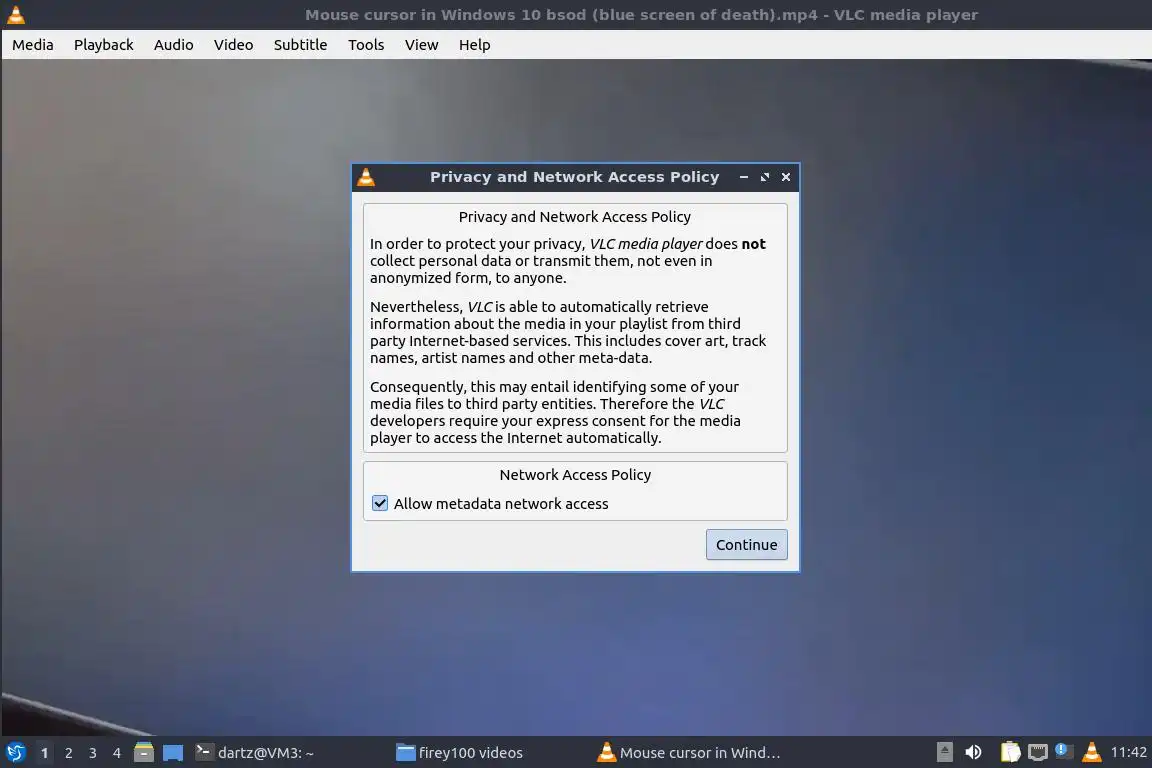Click the network connection tray icon
1152x768 pixels.
(x=1037, y=753)
